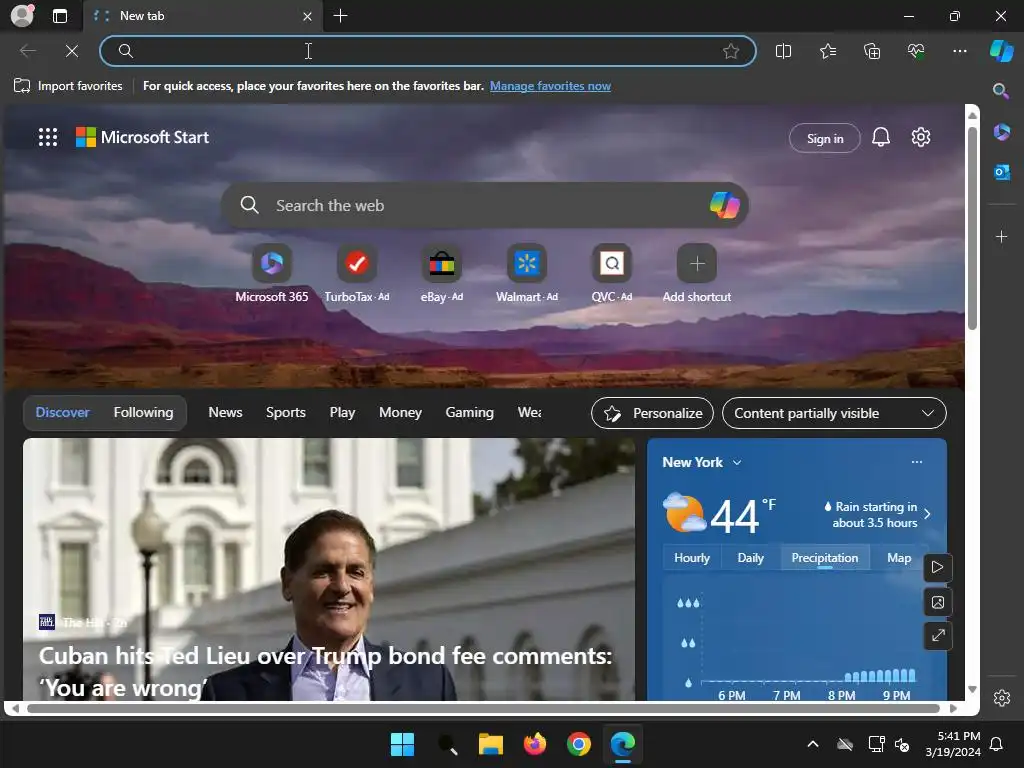Screen dimensions: 1024x768
Task: Open Copilot from top-right toolbar
Action: [1002, 51]
